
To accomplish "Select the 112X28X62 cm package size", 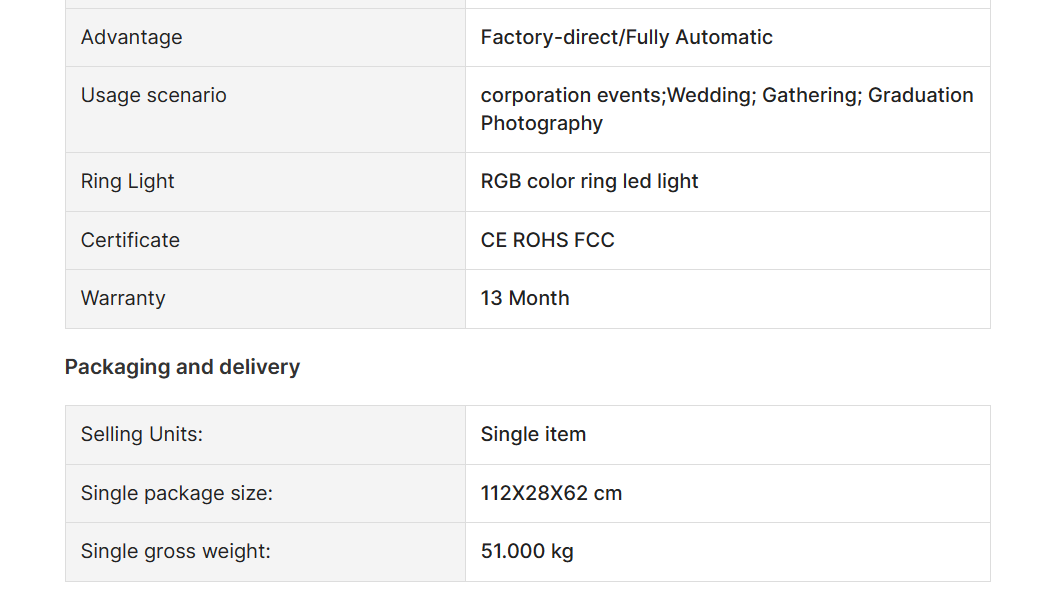I will [551, 493].
